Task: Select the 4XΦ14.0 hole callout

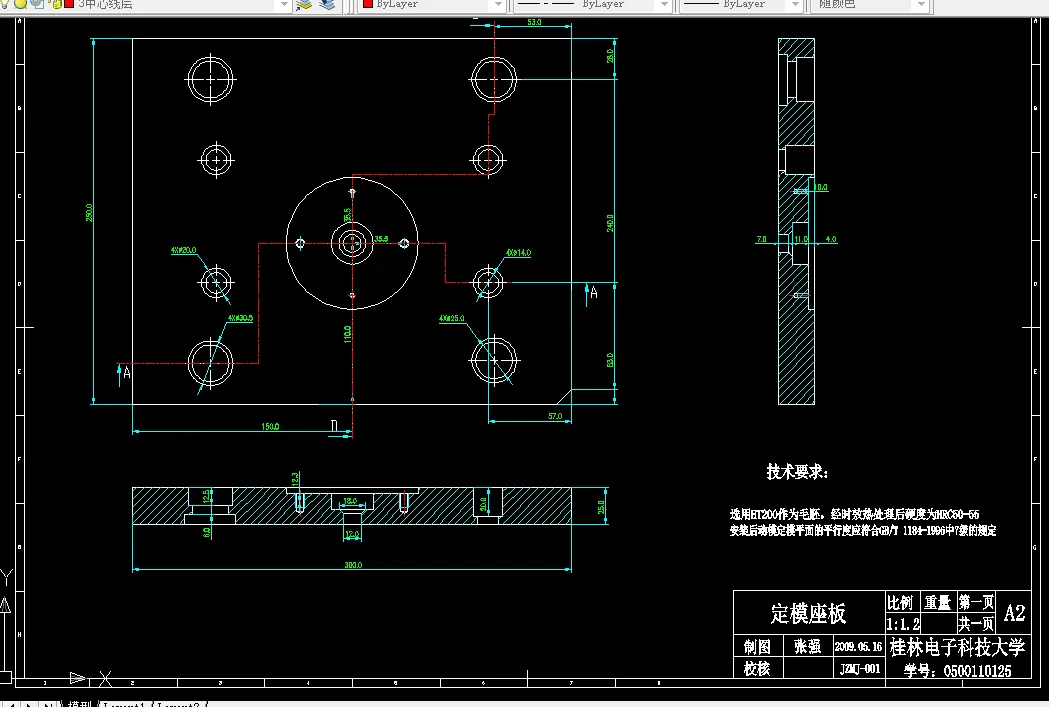Action: point(518,253)
